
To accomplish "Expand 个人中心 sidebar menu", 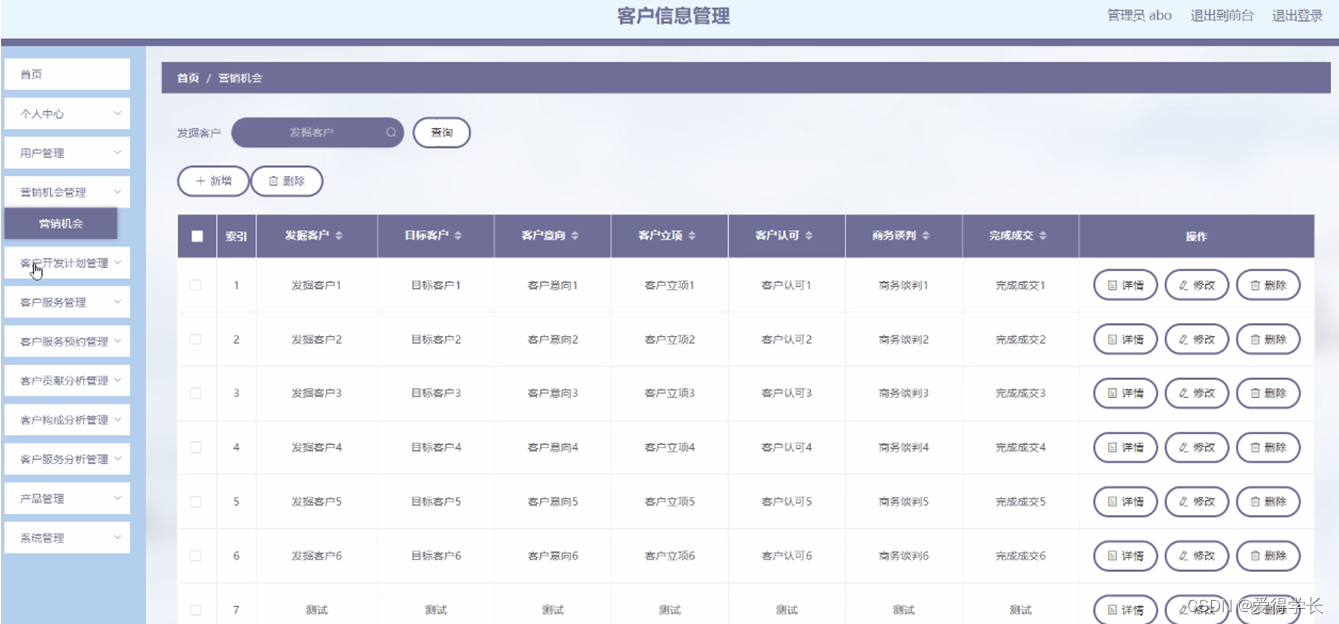I will 67,113.
